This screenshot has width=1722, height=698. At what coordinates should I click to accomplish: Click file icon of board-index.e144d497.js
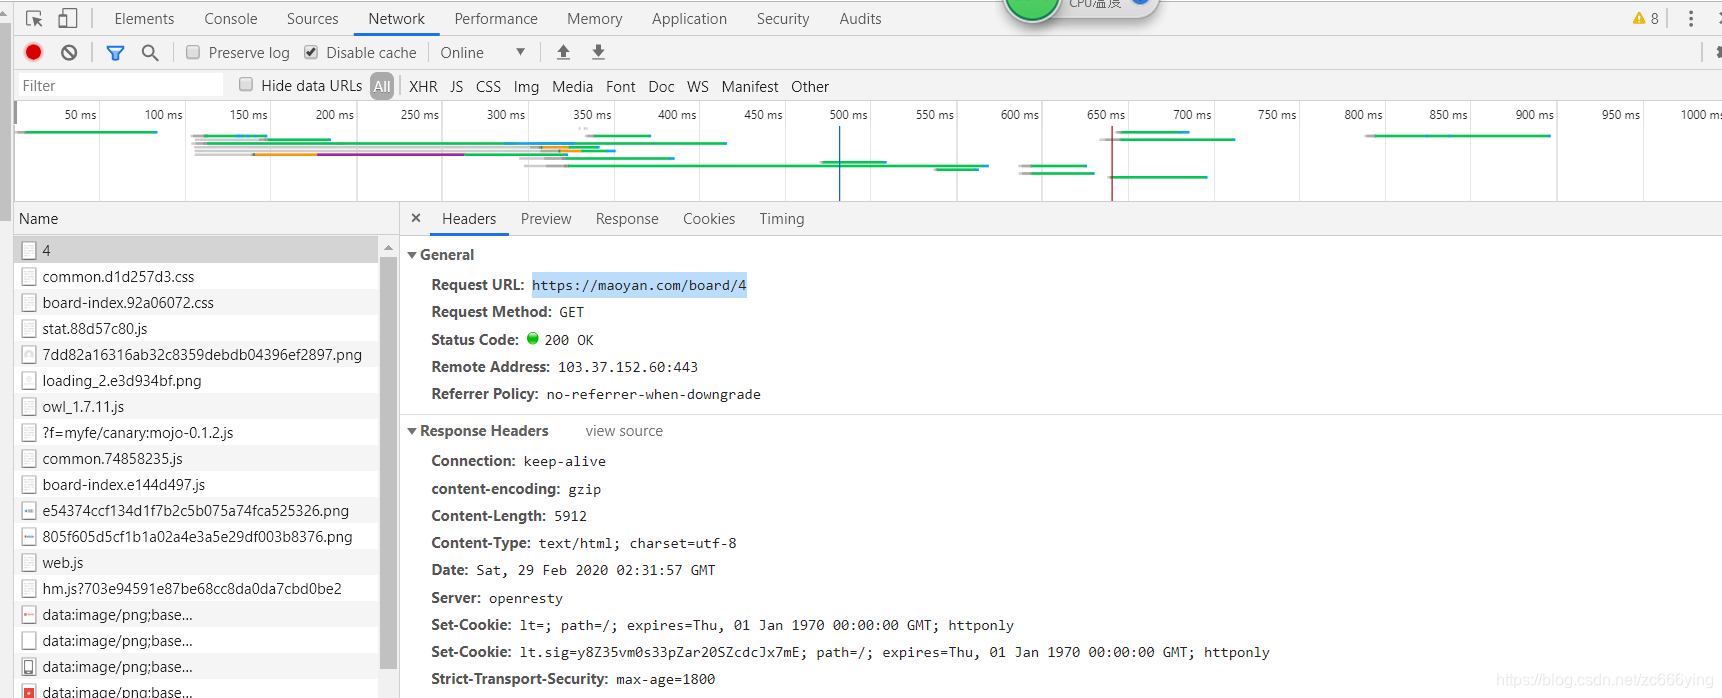tap(29, 484)
